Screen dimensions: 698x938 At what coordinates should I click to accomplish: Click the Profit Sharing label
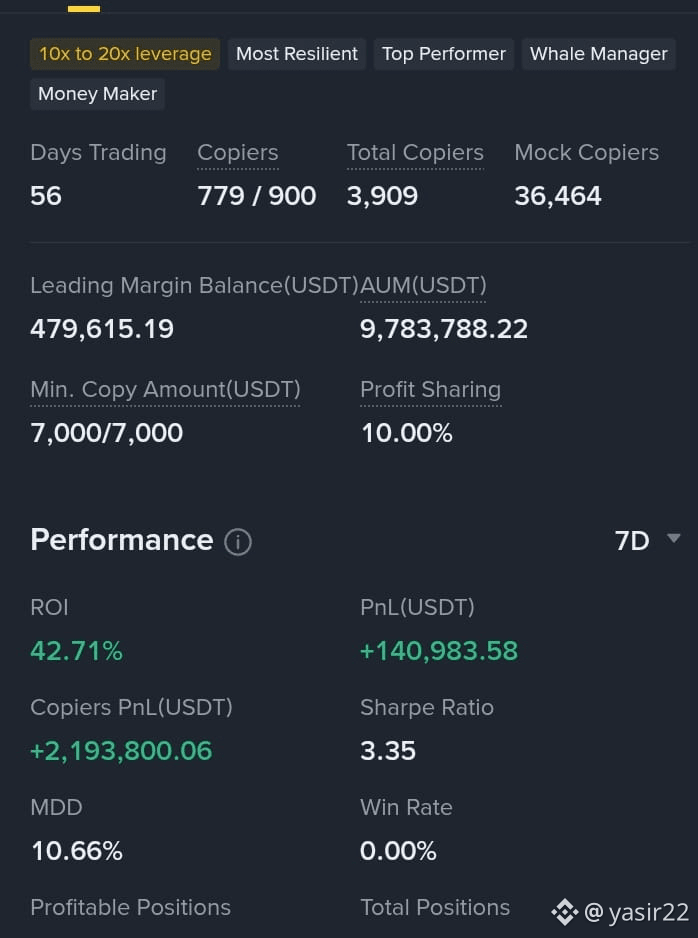431,390
